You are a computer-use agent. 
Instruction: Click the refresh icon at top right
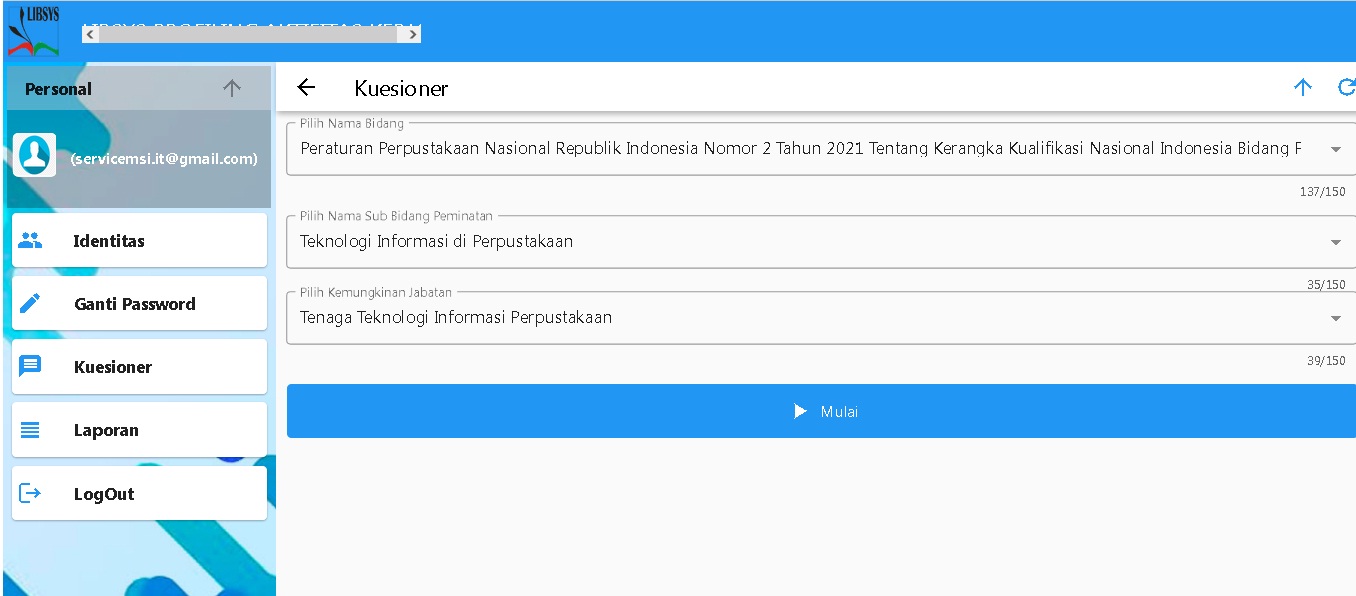(x=1346, y=88)
